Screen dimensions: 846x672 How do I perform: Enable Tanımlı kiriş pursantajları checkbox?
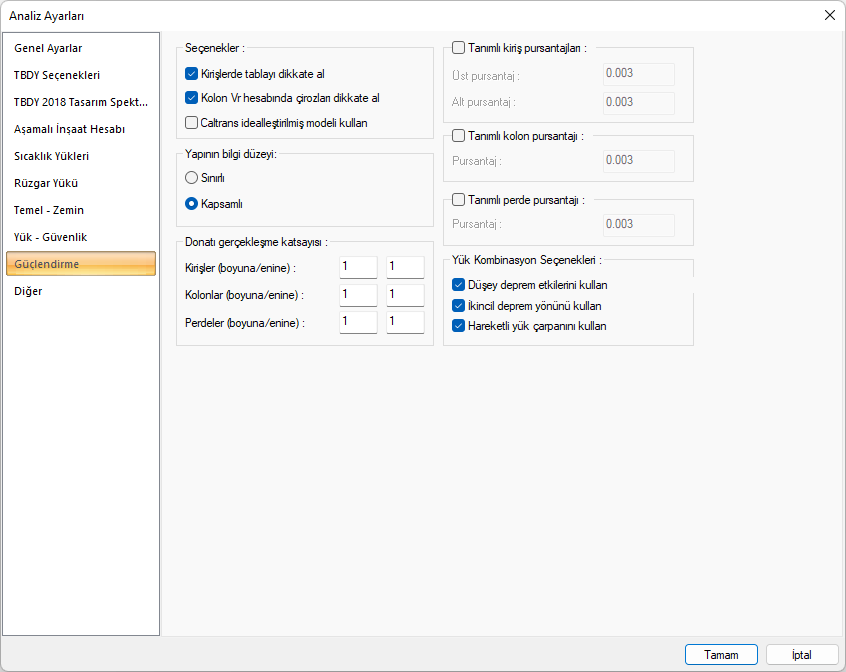tap(459, 47)
